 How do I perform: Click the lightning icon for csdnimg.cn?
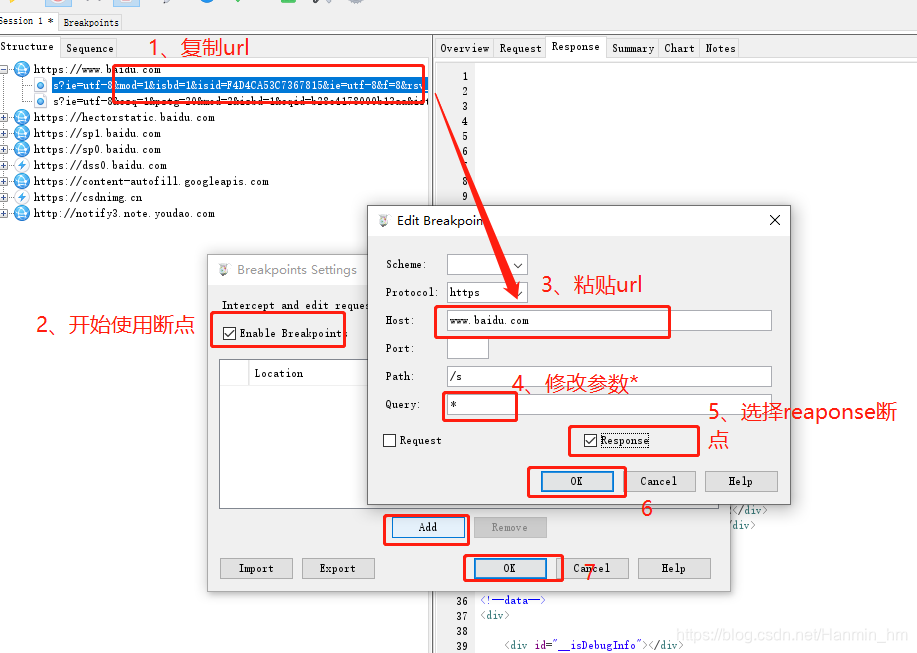tap(22, 198)
